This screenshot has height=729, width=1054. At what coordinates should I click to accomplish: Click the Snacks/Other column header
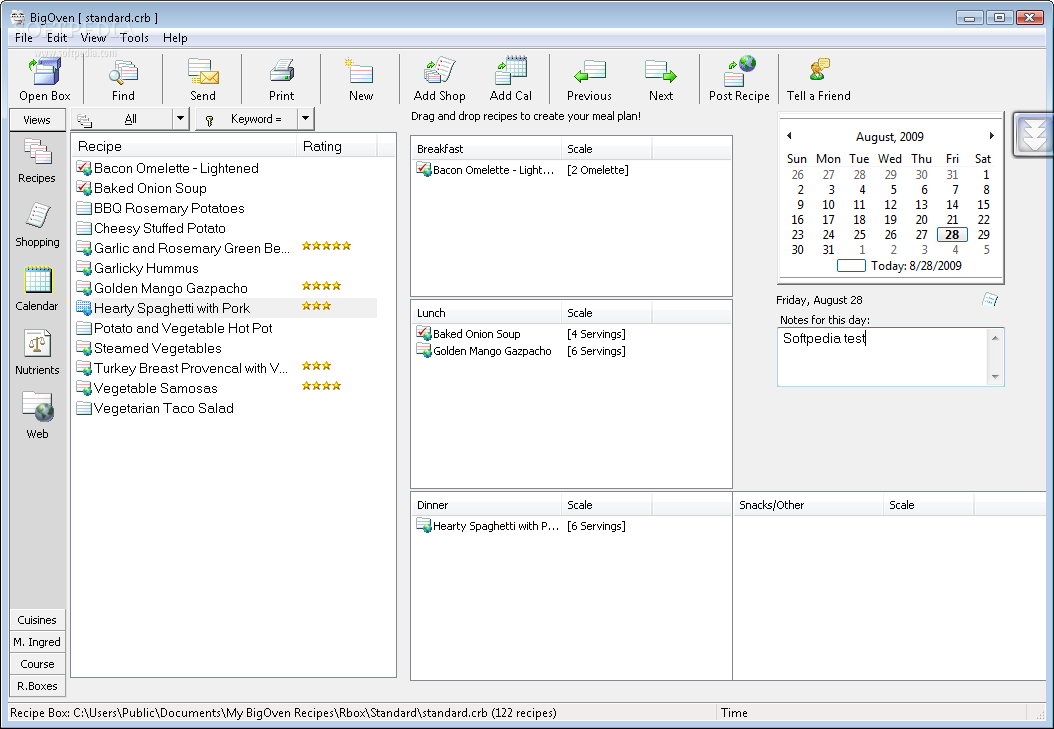tap(807, 505)
